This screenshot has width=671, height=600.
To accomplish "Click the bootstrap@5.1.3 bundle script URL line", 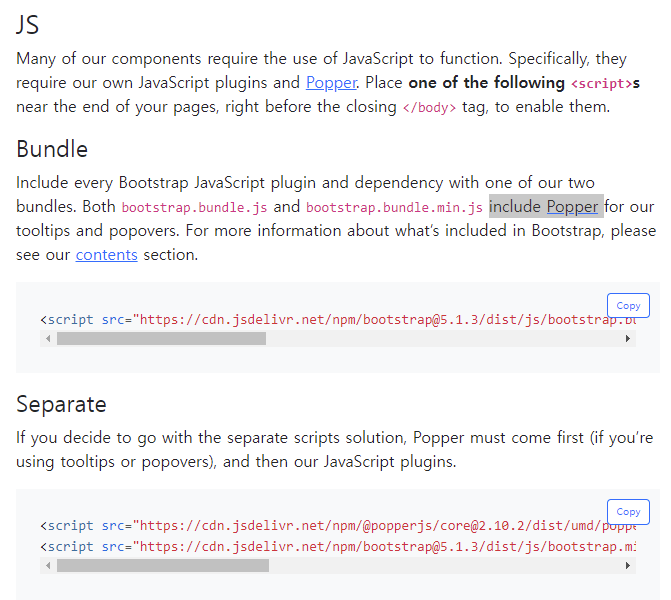I will 338,320.
